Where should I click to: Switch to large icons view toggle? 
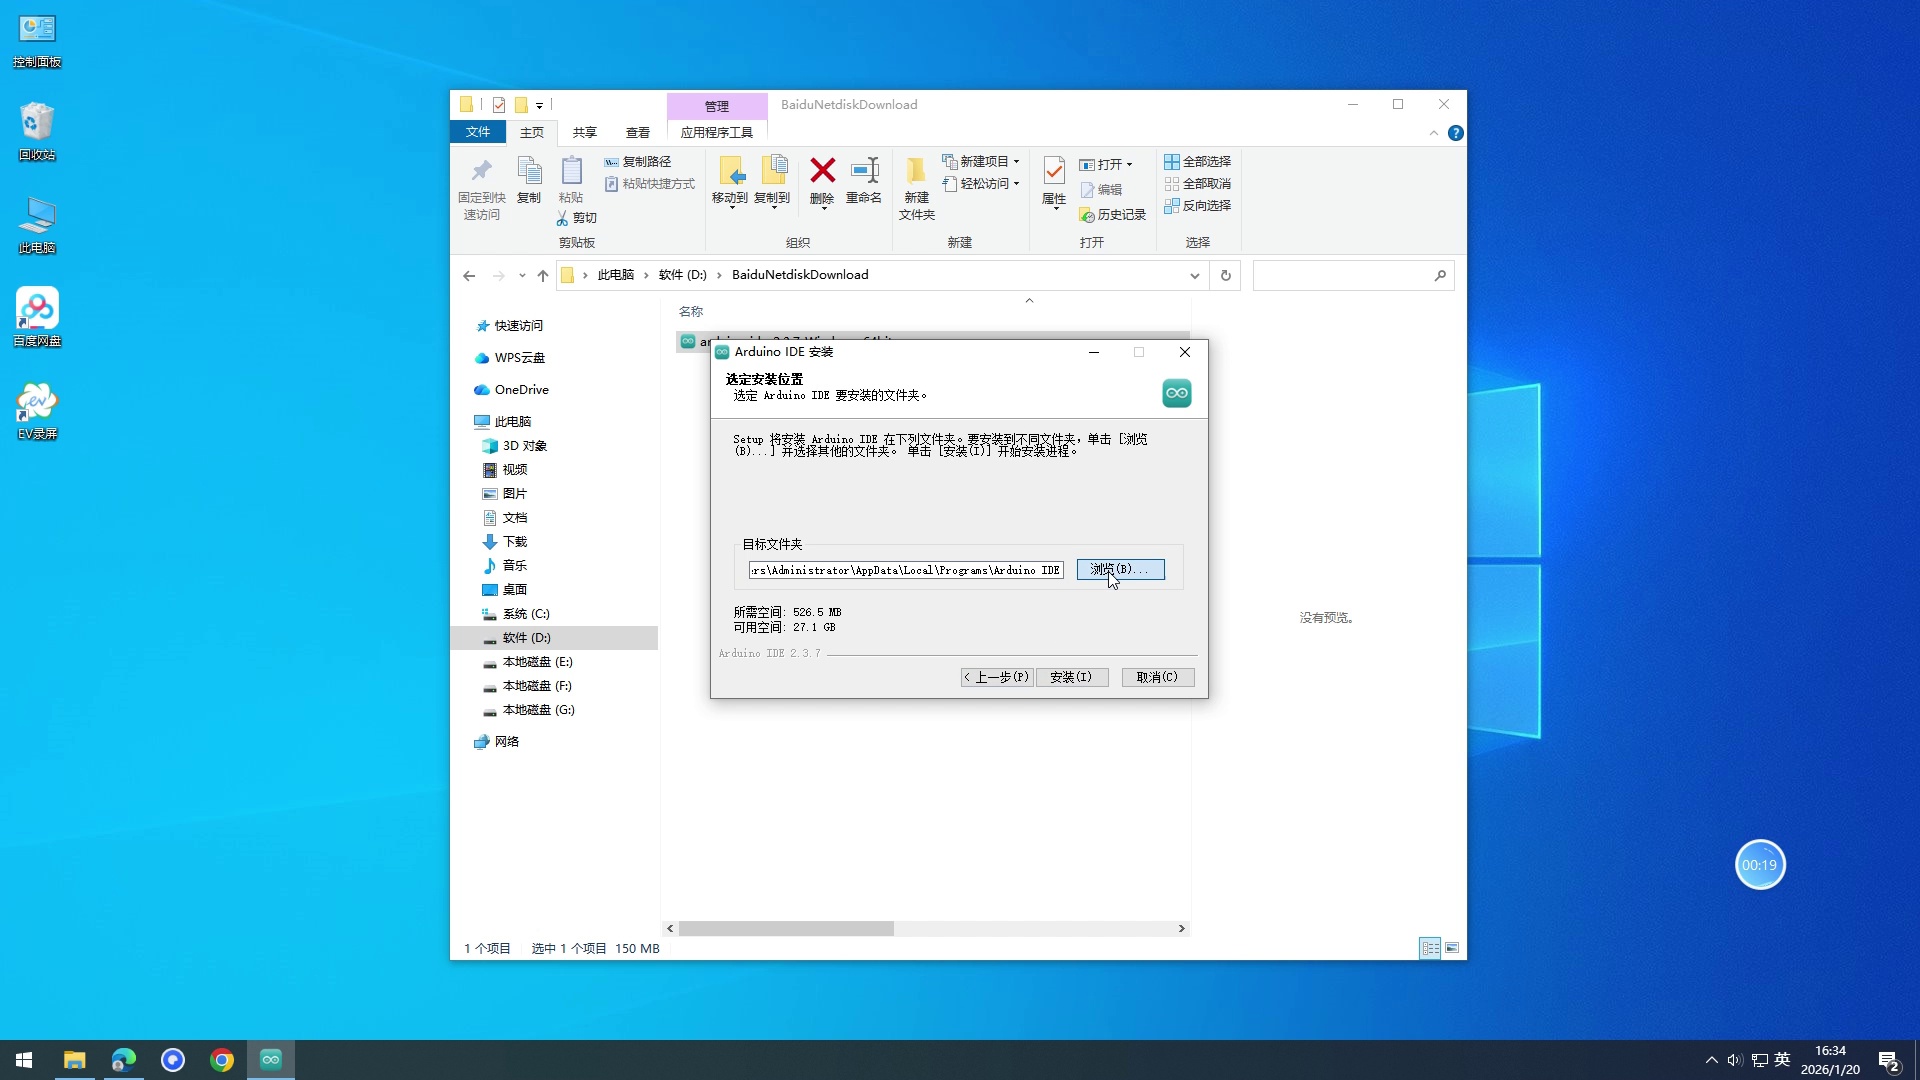click(1452, 948)
